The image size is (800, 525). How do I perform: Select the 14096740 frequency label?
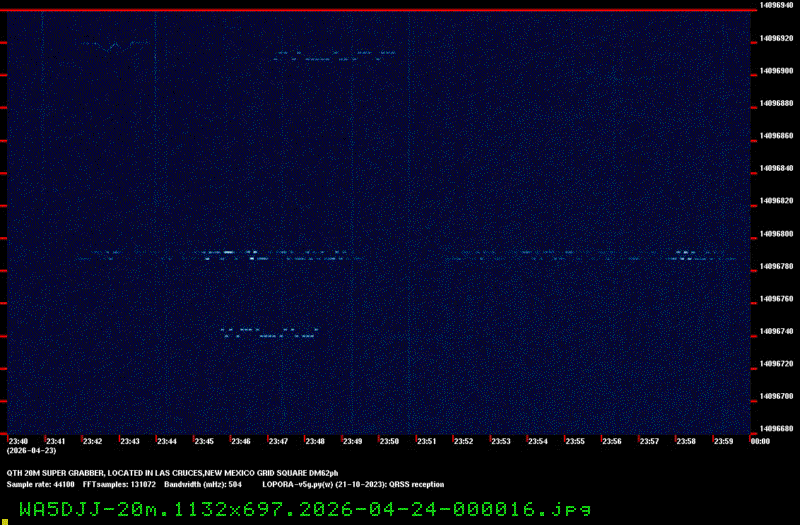[776, 331]
